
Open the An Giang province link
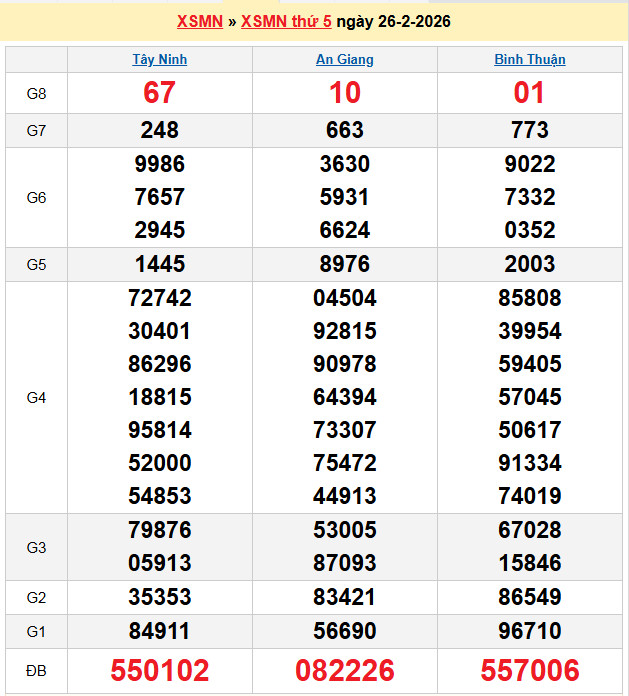(345, 59)
